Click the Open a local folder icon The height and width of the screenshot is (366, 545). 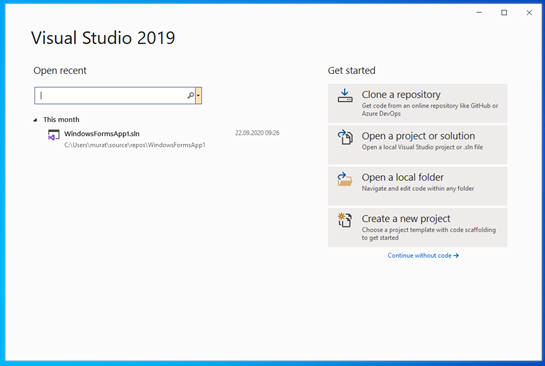tap(344, 179)
